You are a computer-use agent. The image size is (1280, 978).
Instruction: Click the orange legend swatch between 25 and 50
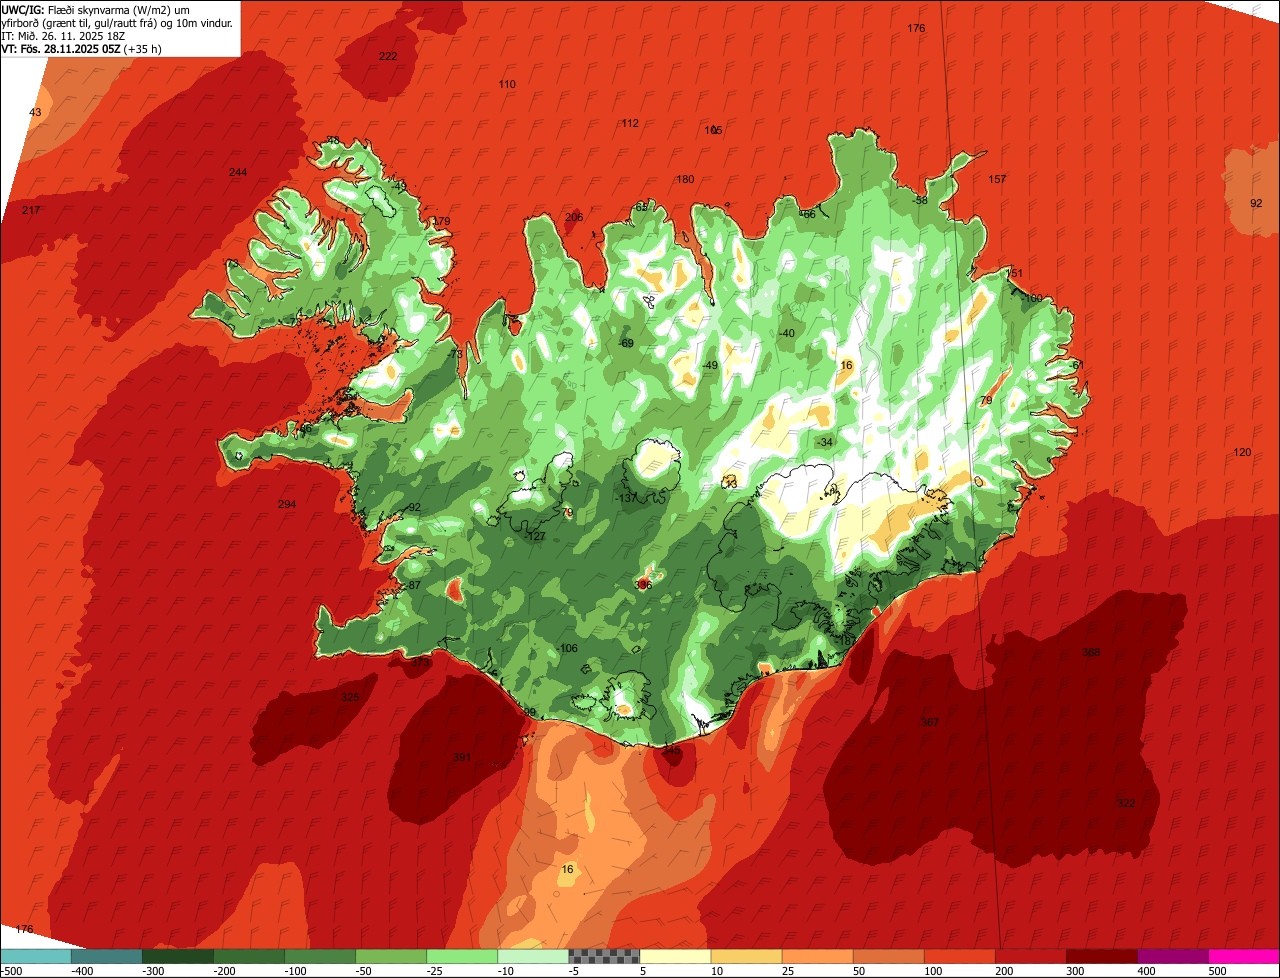pos(817,956)
